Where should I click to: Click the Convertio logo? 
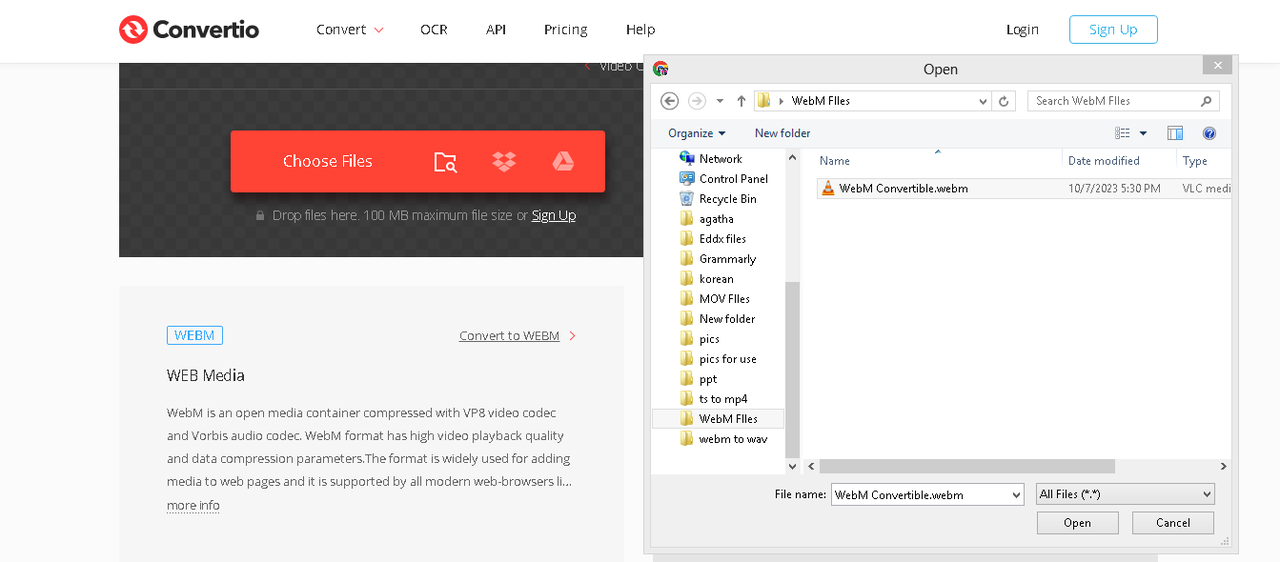click(x=189, y=30)
